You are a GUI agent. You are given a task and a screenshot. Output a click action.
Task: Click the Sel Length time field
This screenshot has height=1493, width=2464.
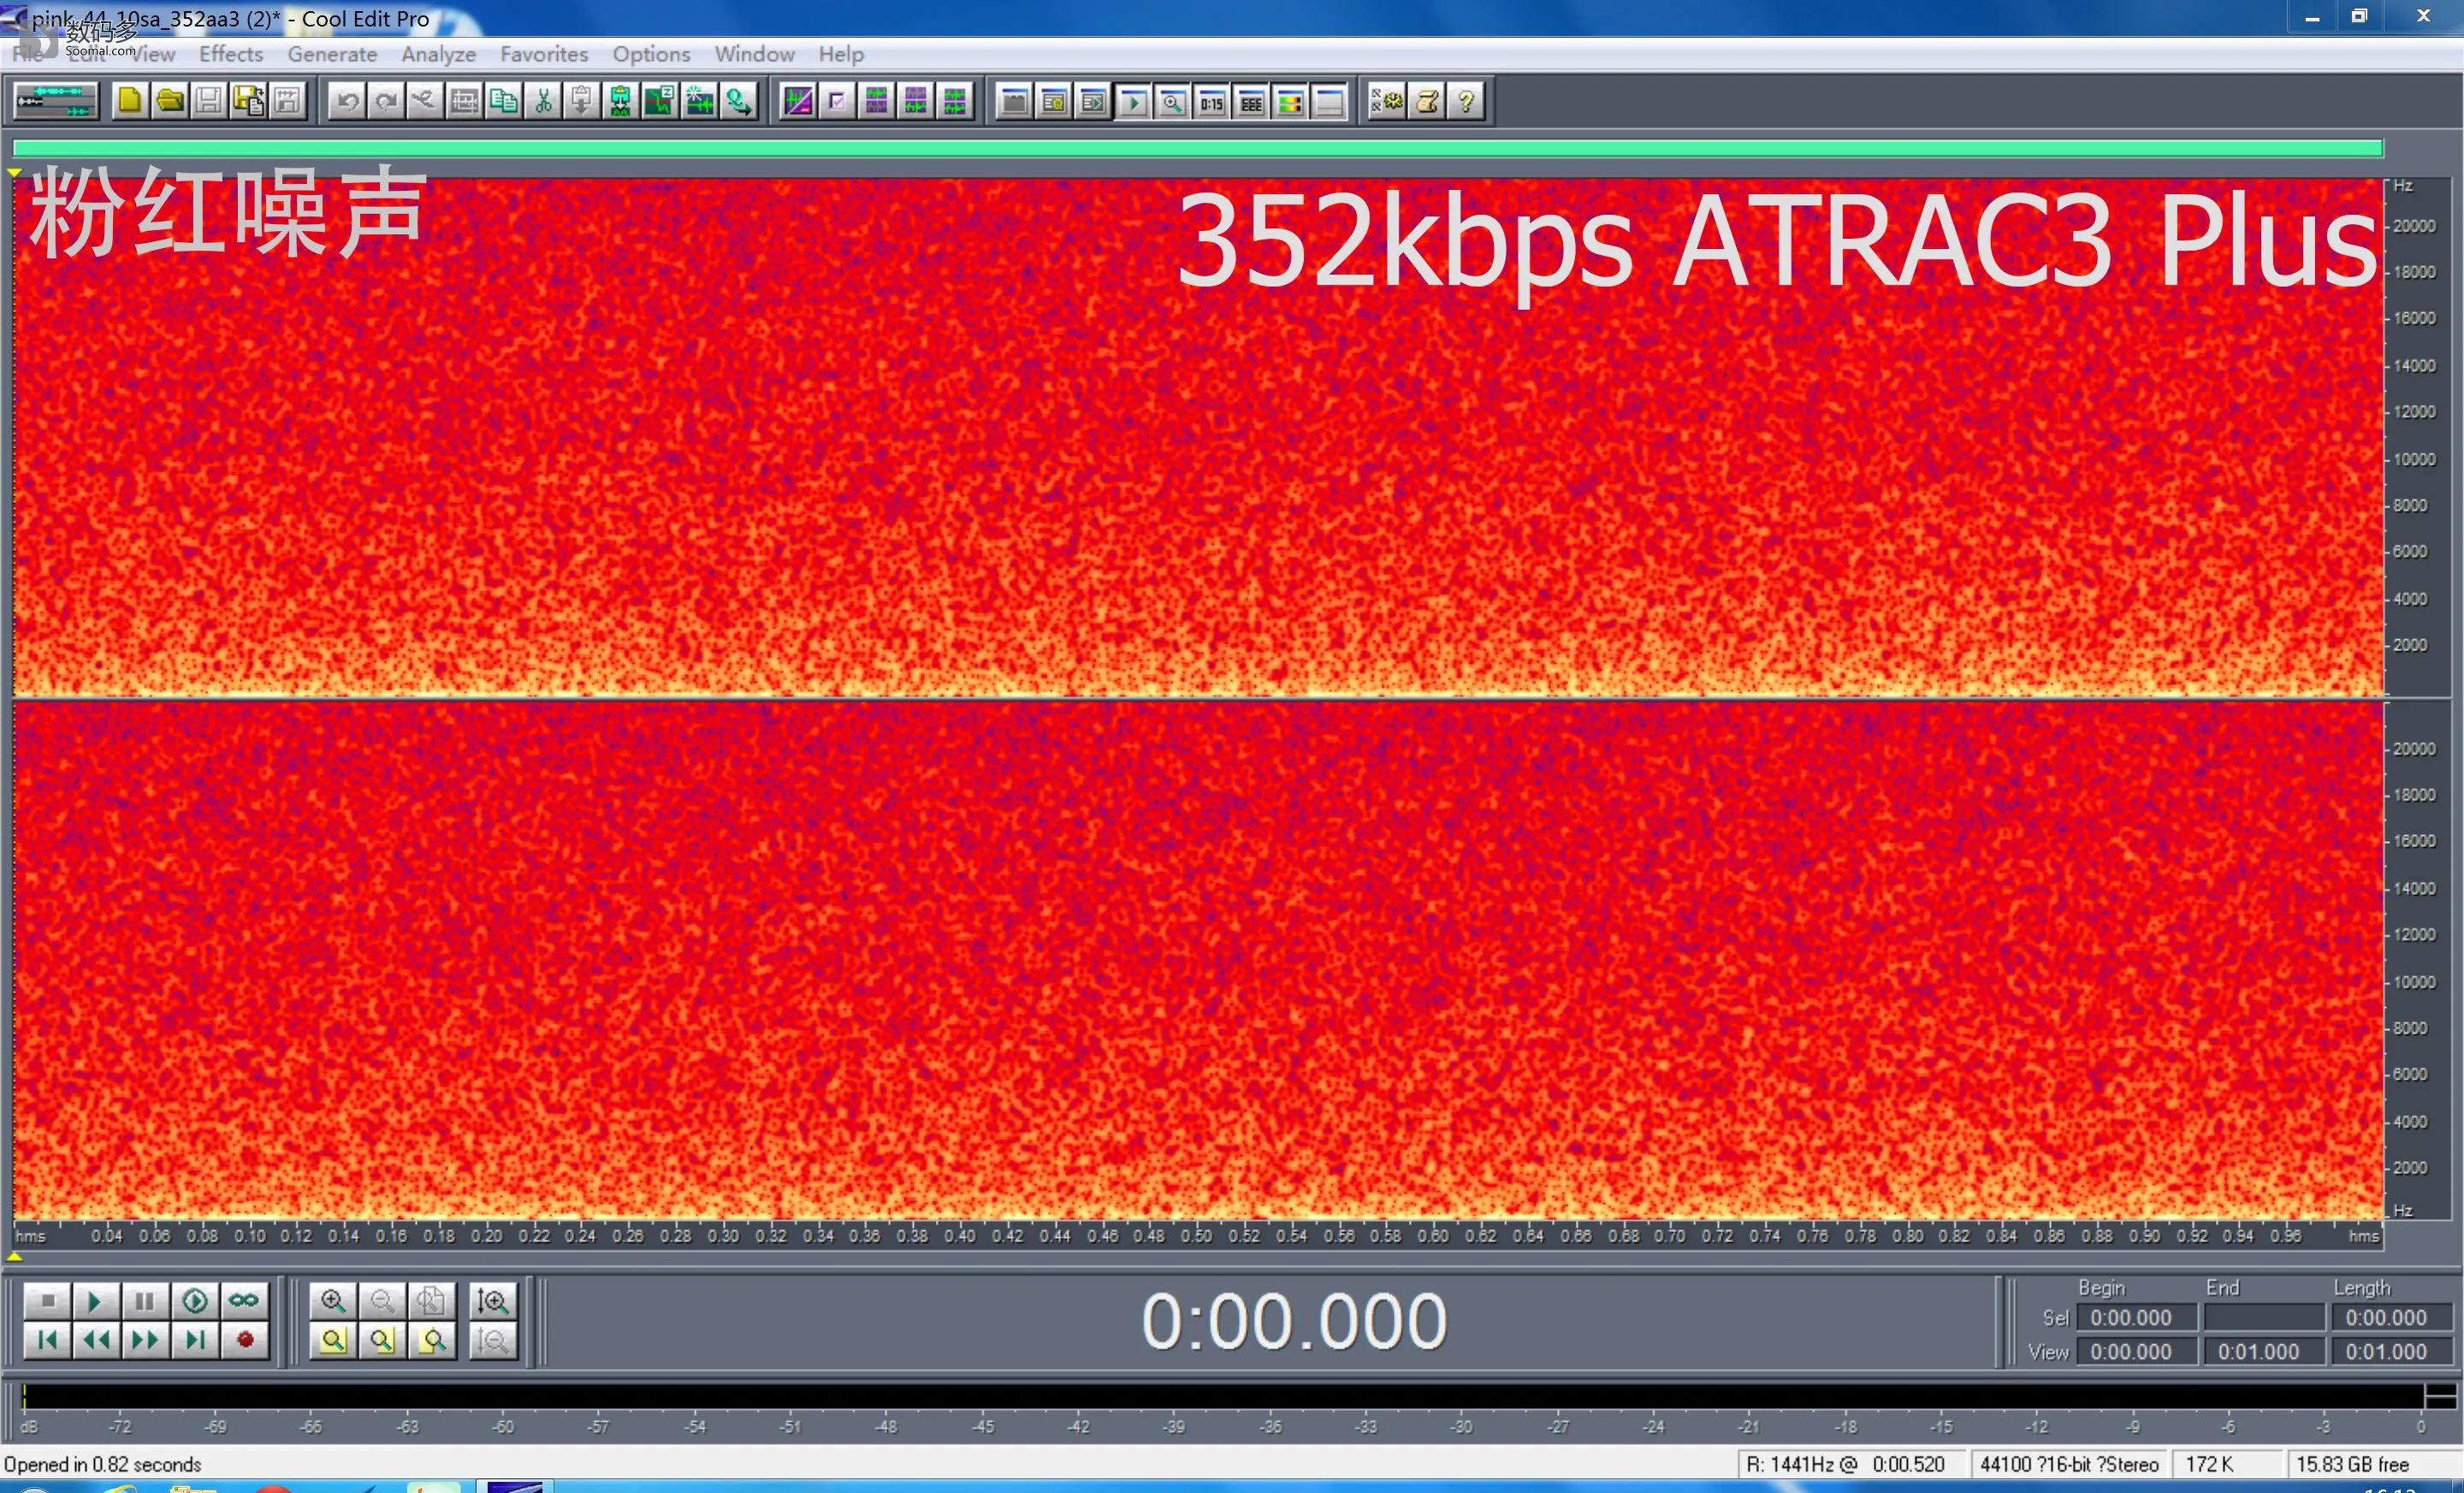coord(2391,1318)
